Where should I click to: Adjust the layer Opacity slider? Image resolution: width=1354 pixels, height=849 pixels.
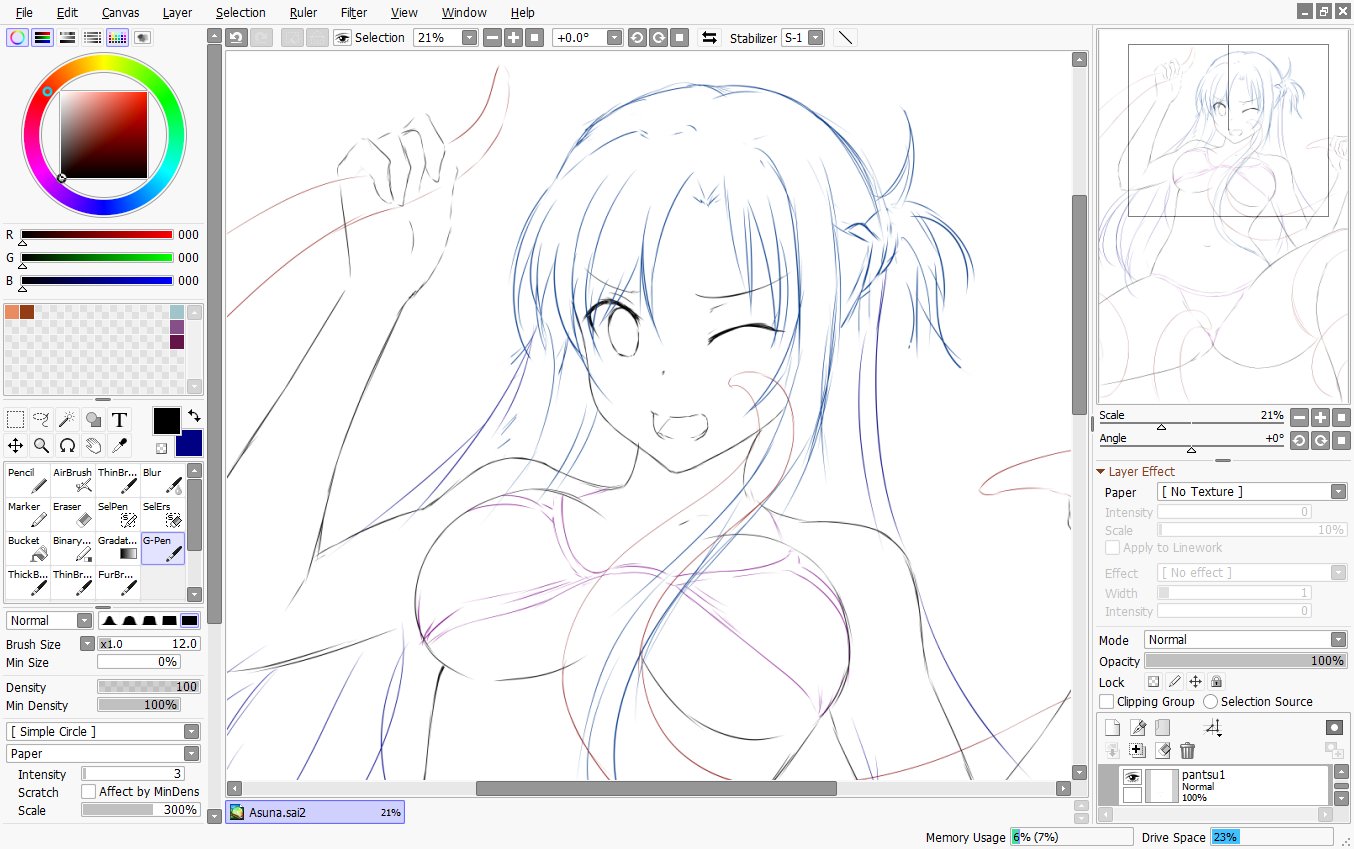tap(1246, 661)
